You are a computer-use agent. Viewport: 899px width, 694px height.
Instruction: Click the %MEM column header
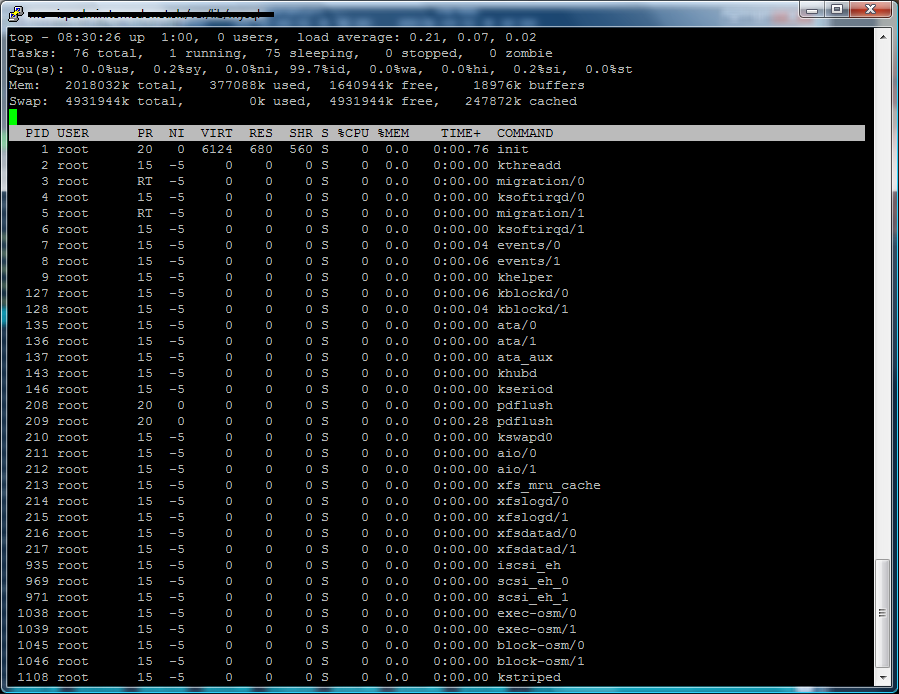tap(393, 133)
